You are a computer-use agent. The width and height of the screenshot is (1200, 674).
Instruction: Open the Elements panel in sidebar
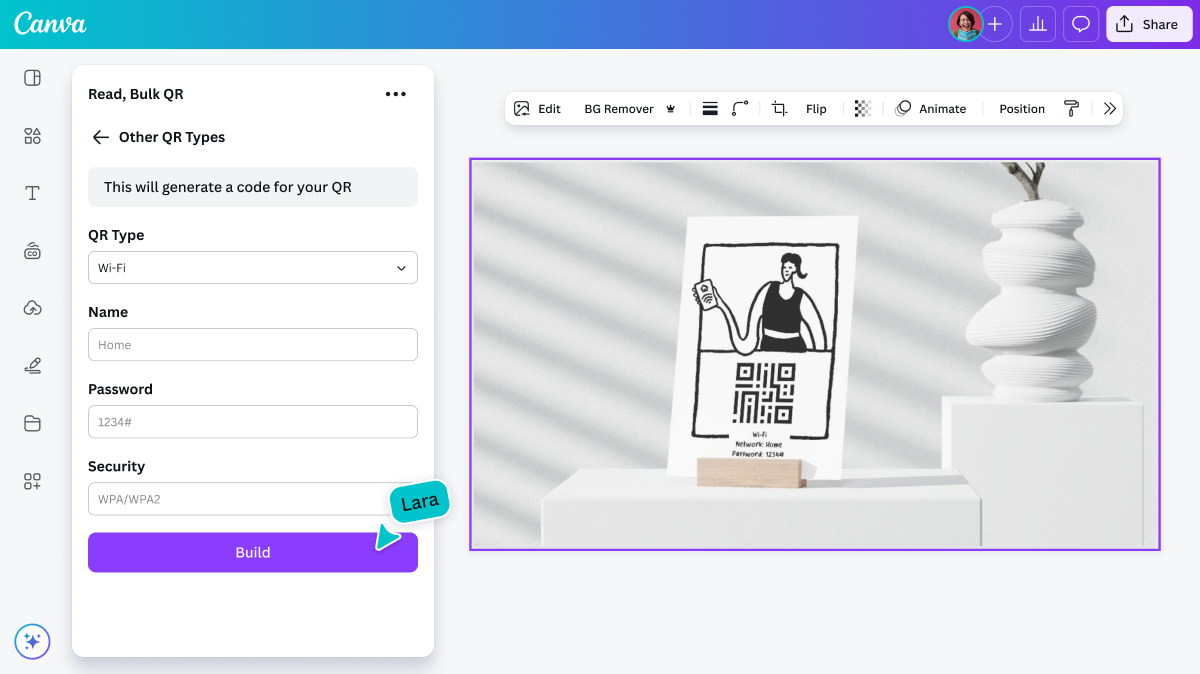(x=32, y=136)
